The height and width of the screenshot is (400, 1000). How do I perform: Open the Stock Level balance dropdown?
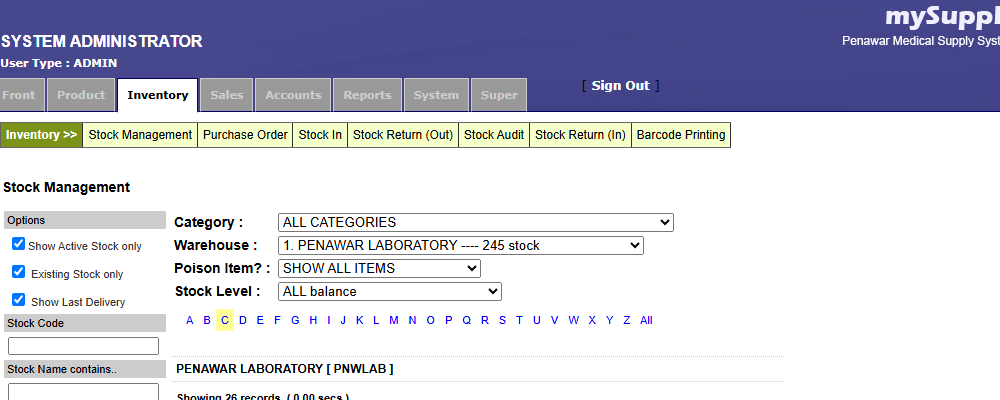(389, 291)
